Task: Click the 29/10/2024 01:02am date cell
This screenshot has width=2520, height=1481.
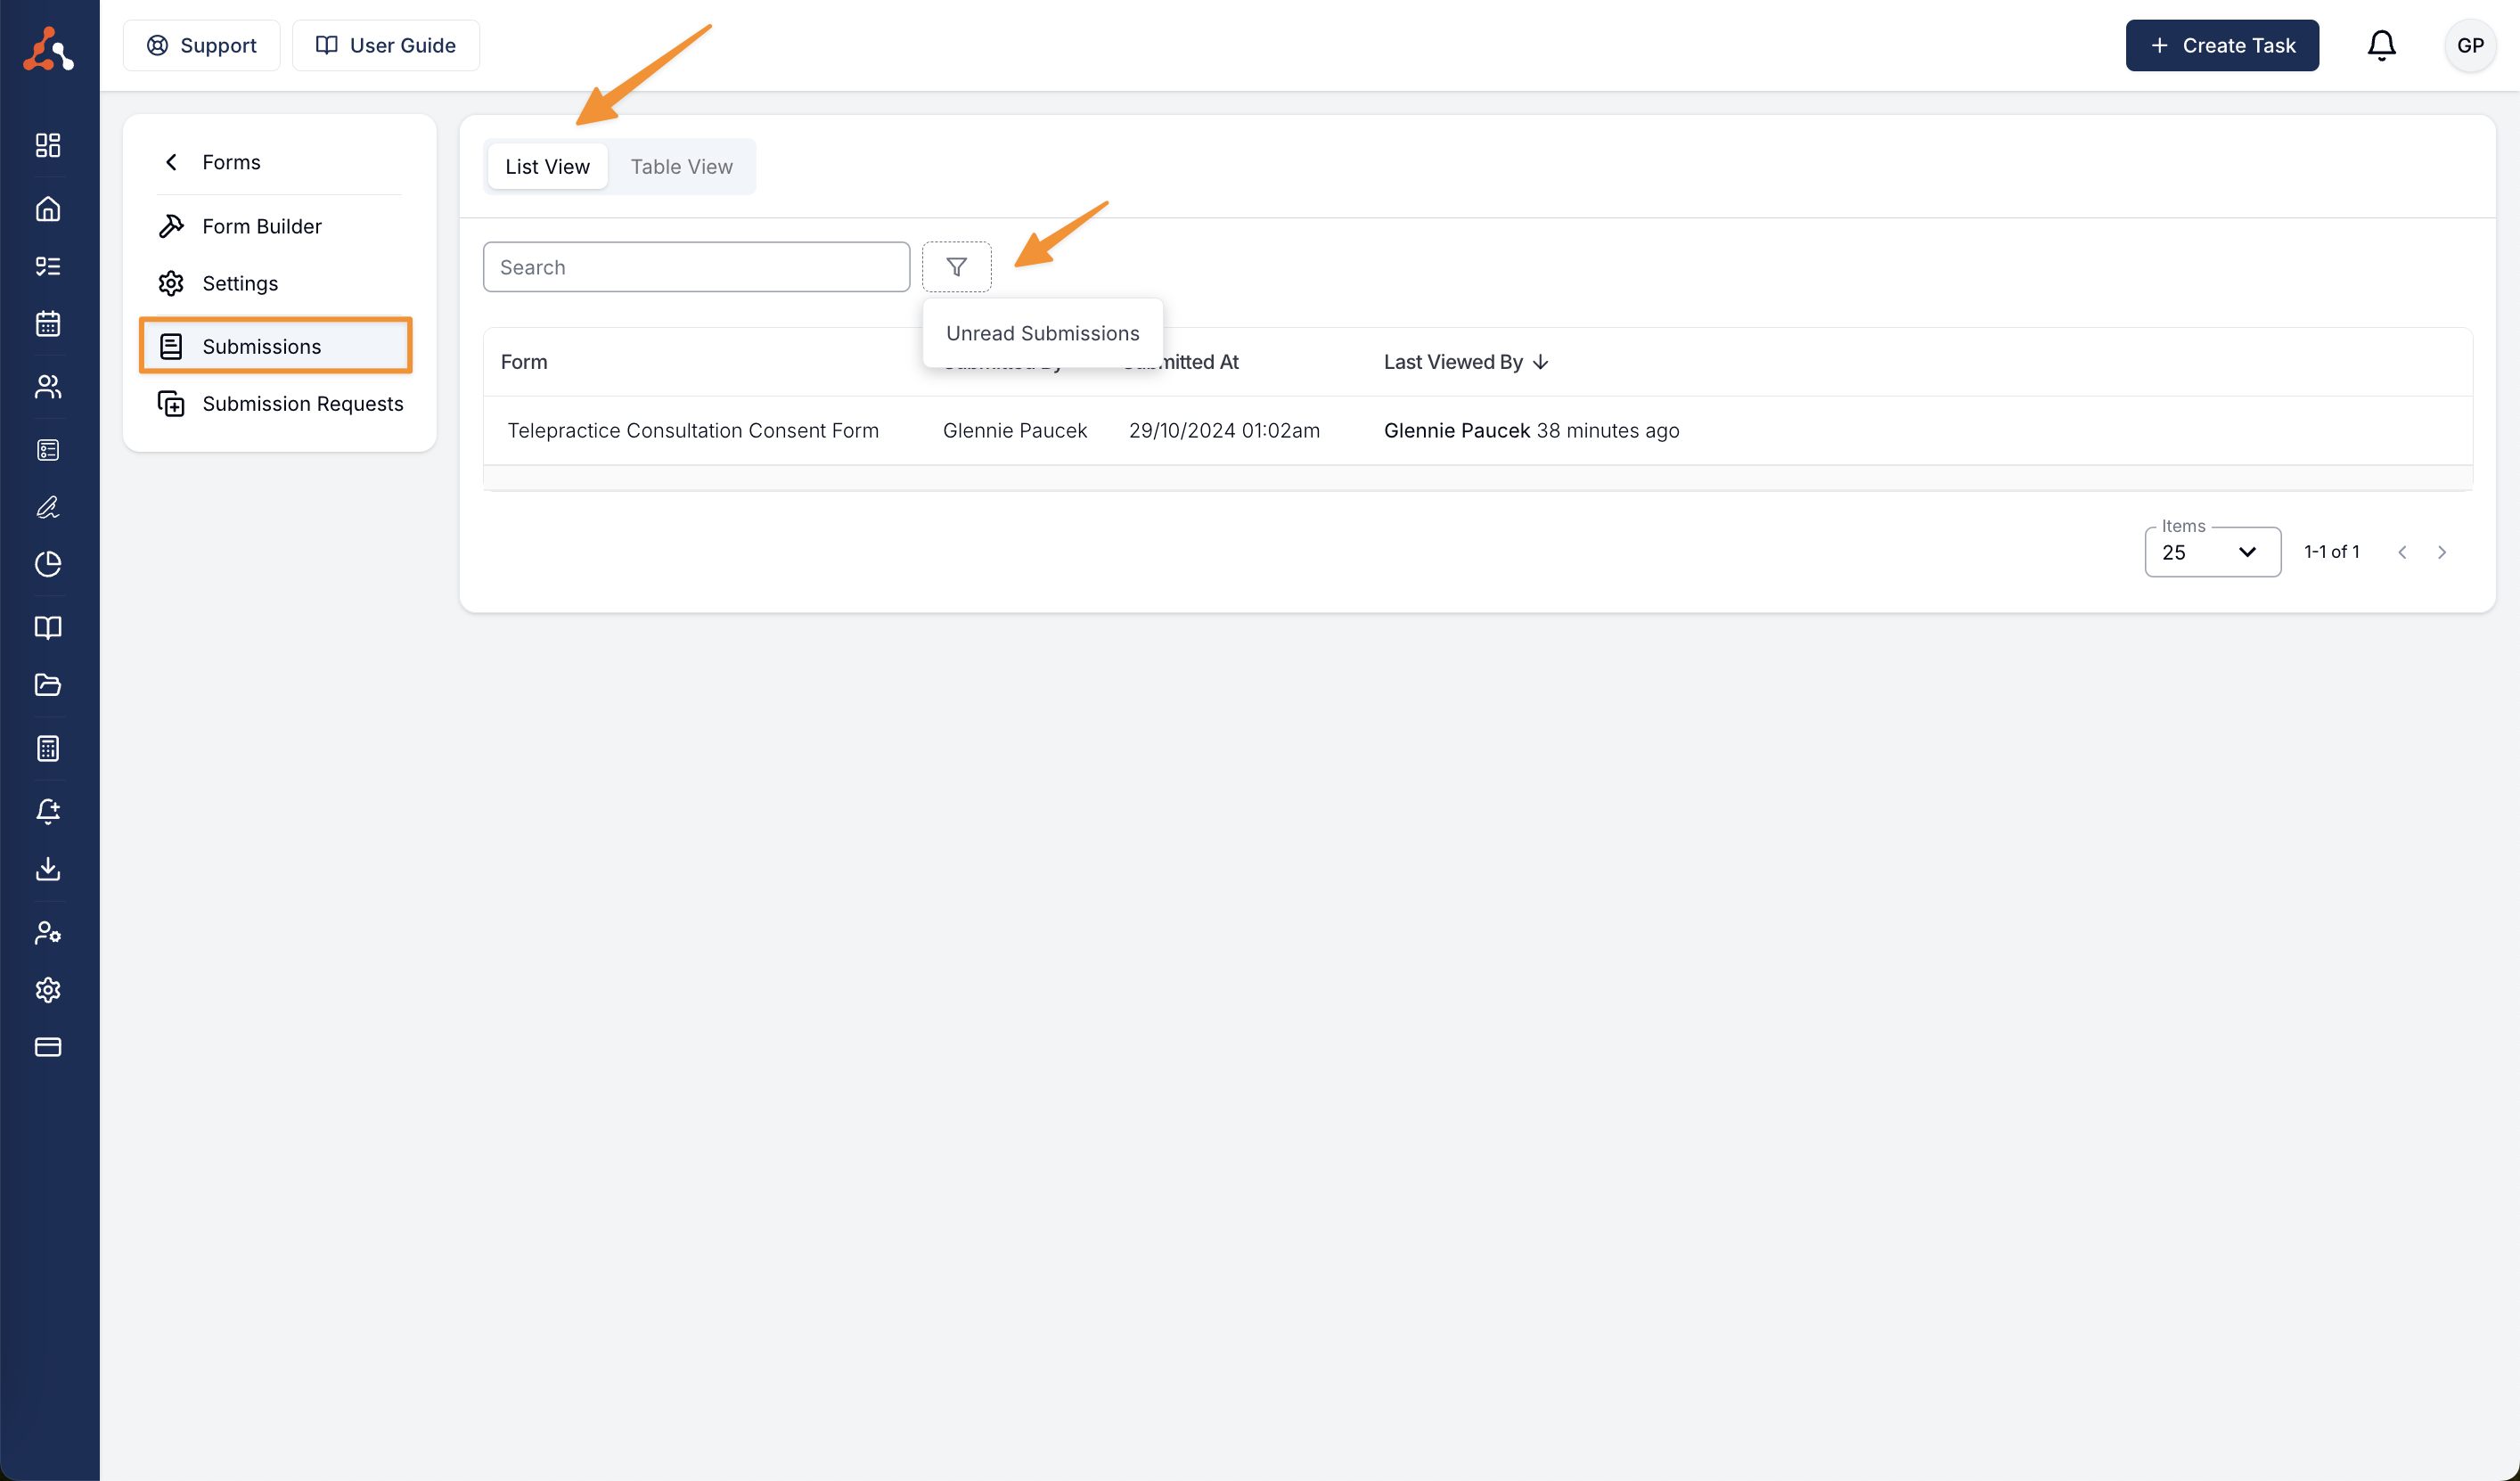Action: [x=1224, y=430]
